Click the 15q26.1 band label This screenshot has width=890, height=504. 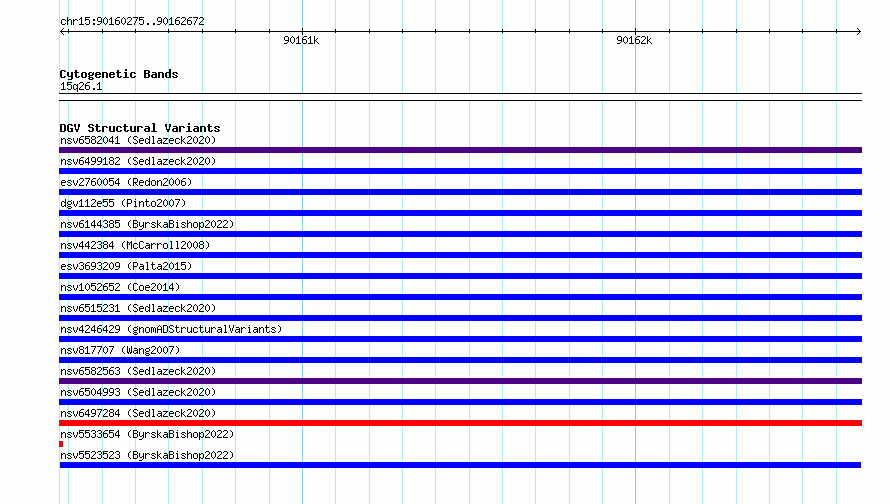coord(81,86)
